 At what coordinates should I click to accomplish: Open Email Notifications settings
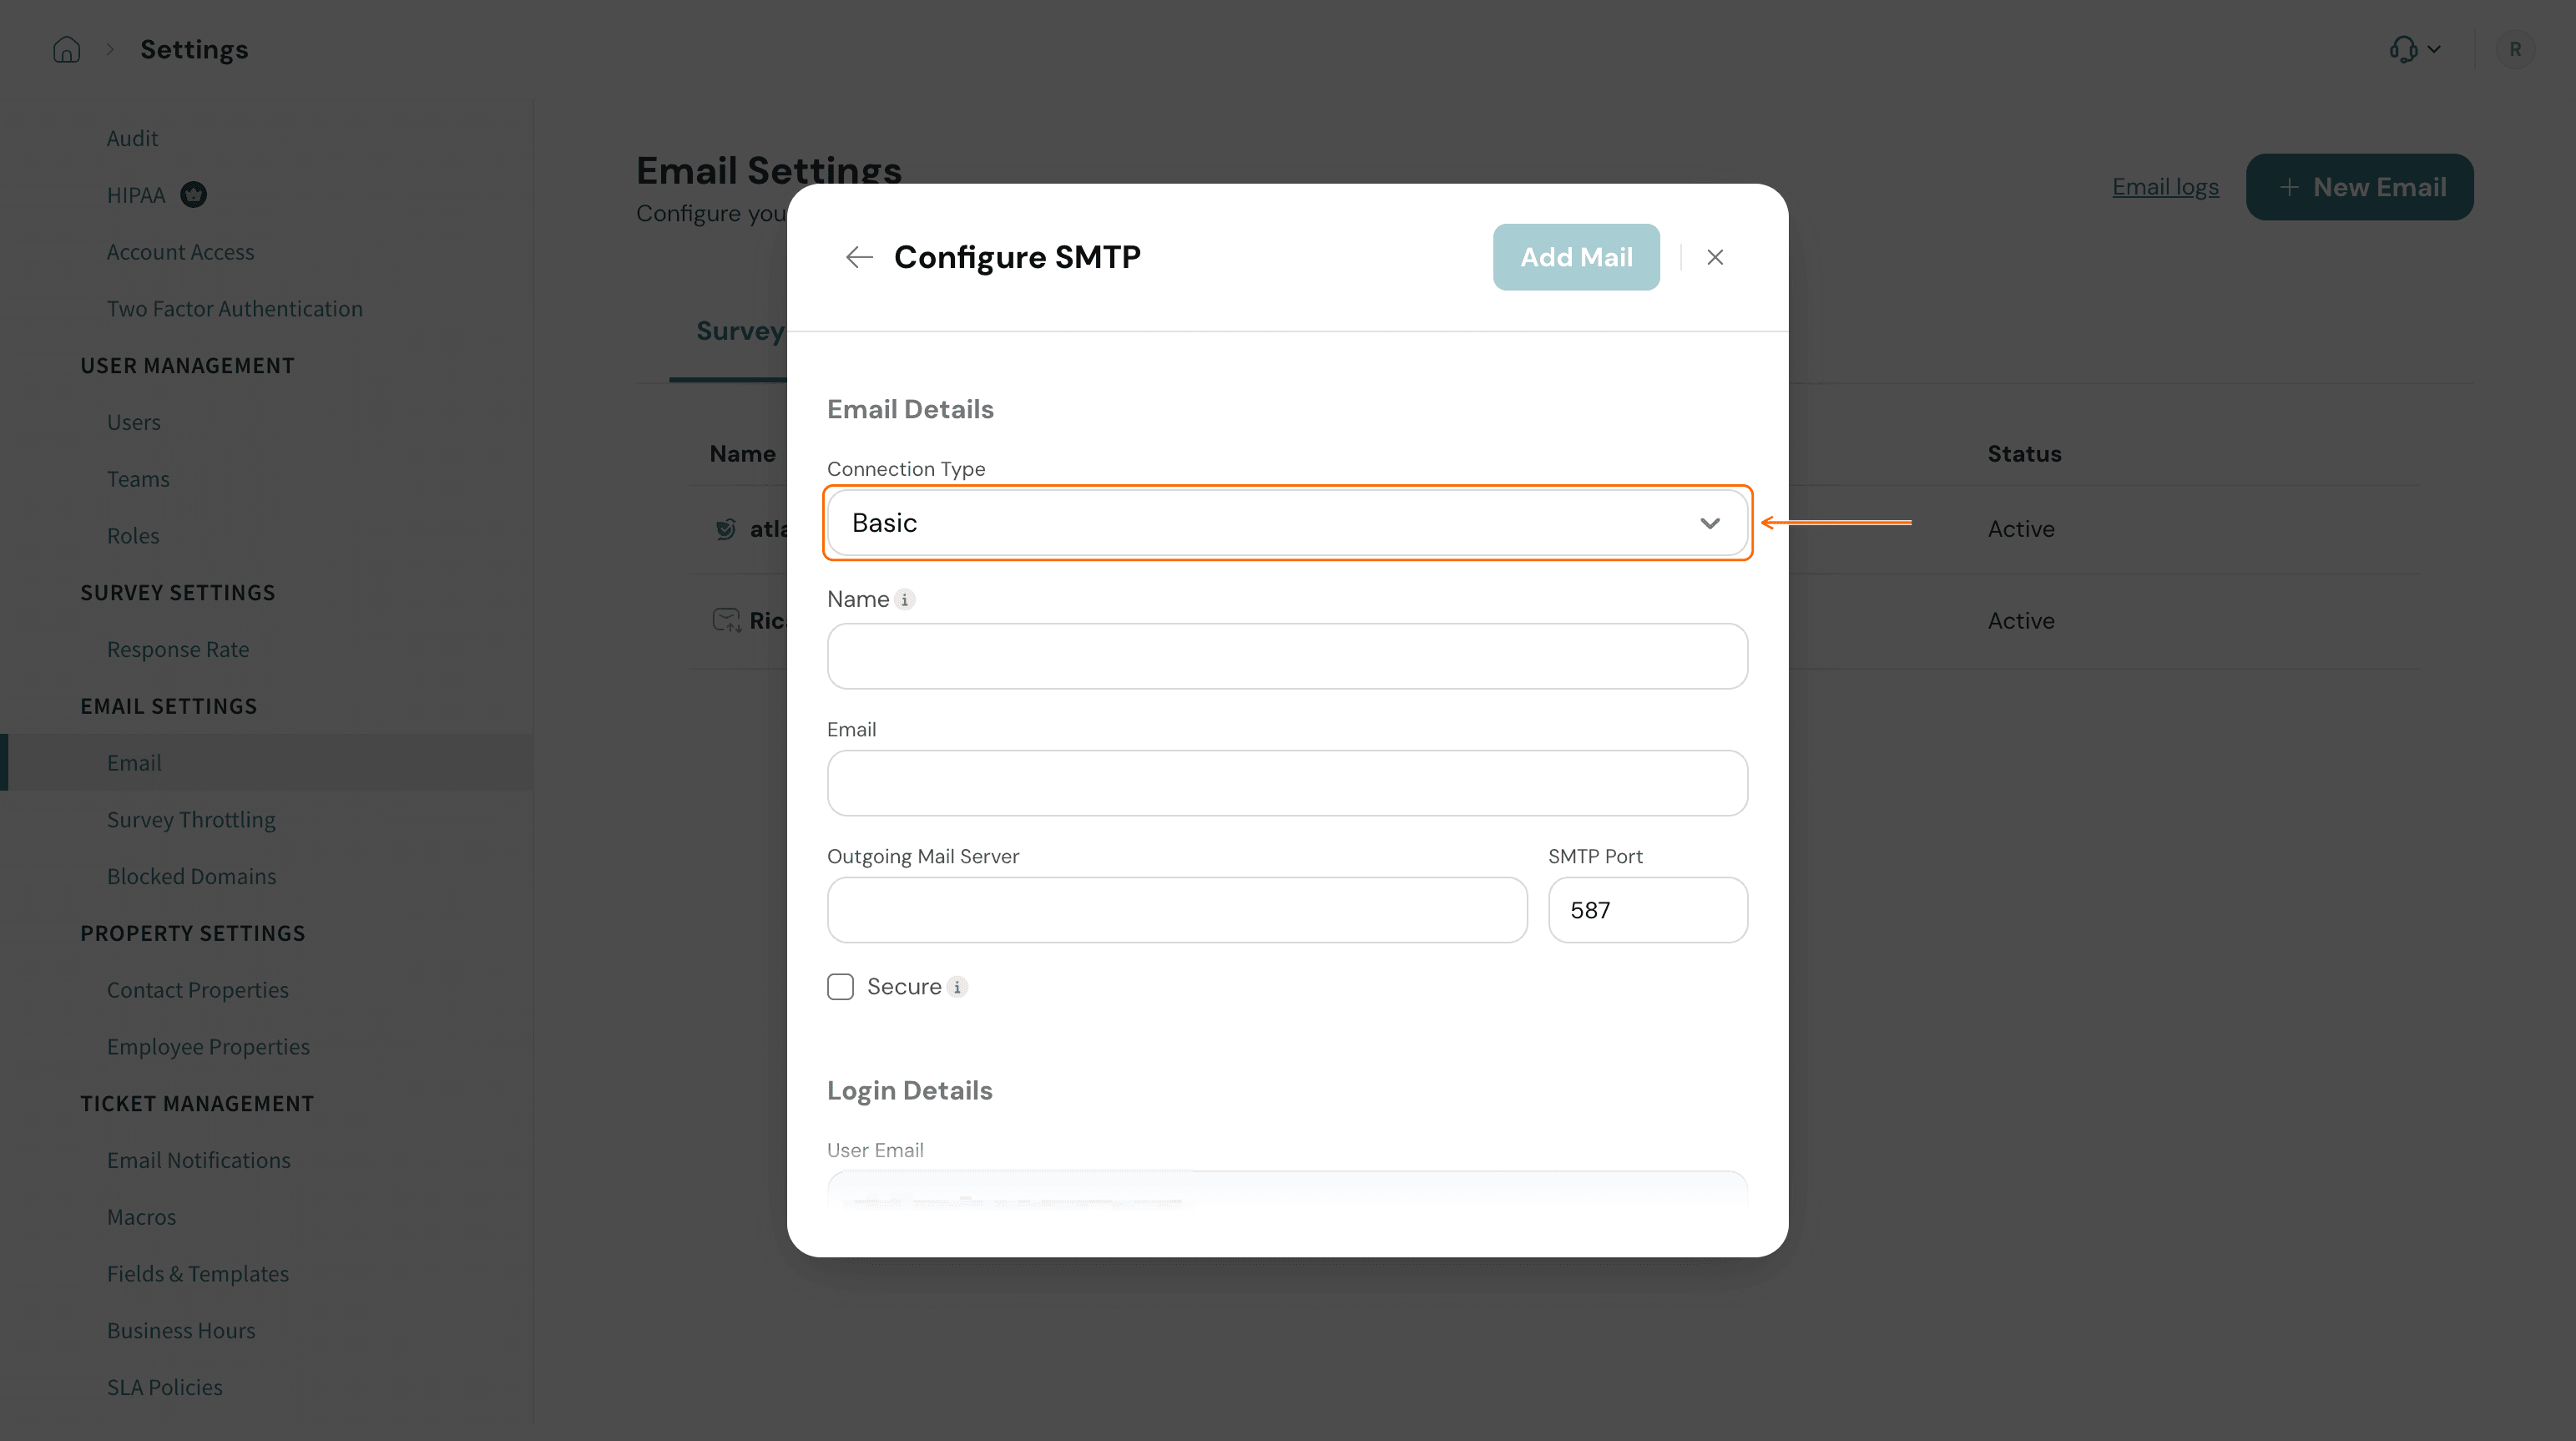click(x=199, y=1160)
